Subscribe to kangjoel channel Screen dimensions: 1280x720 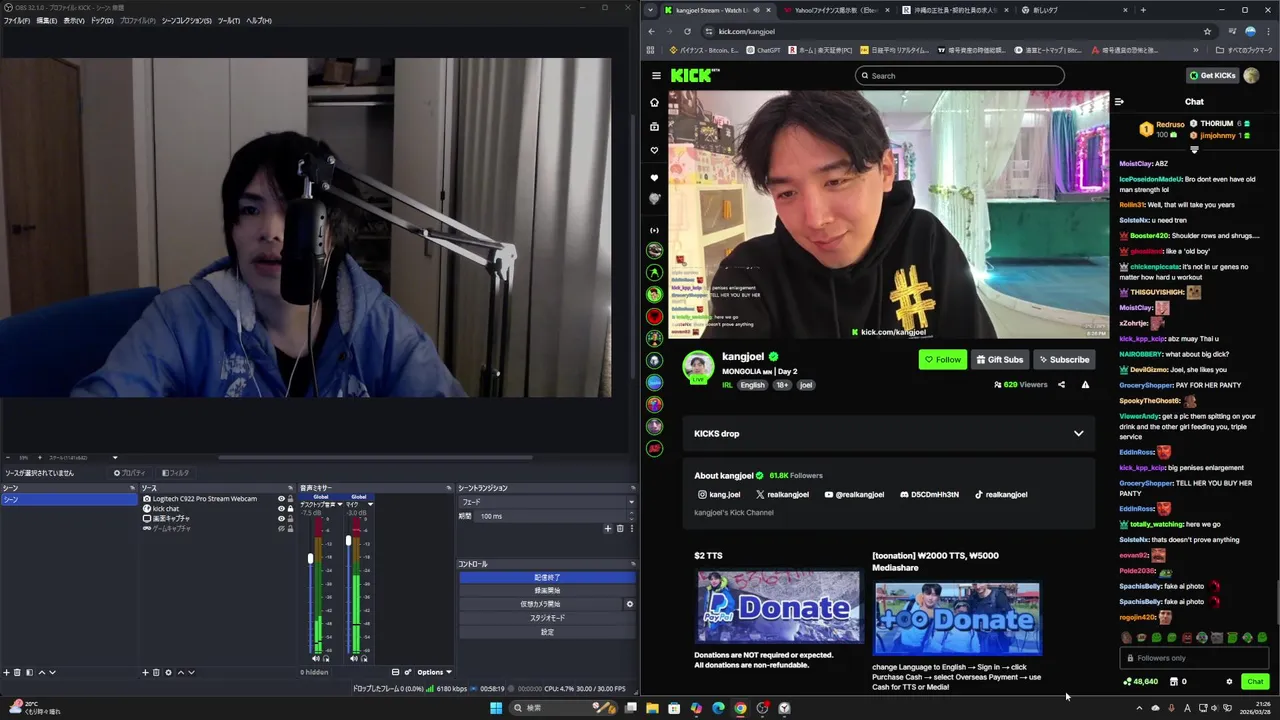click(1064, 359)
